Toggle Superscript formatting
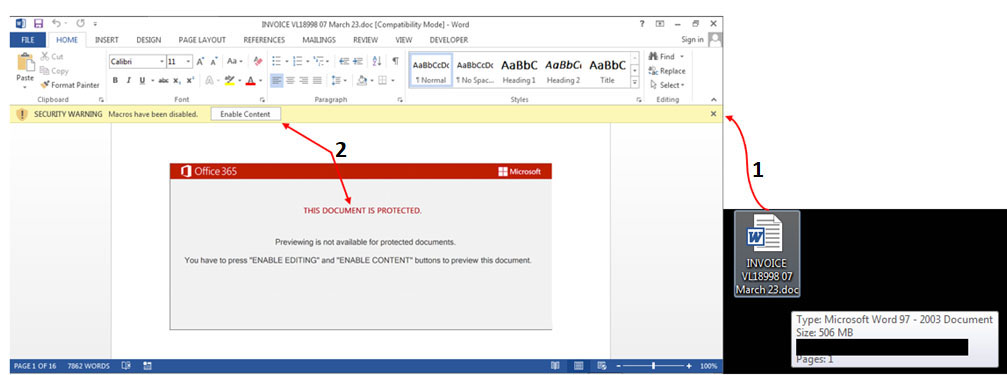The image size is (1007, 375). (x=189, y=80)
